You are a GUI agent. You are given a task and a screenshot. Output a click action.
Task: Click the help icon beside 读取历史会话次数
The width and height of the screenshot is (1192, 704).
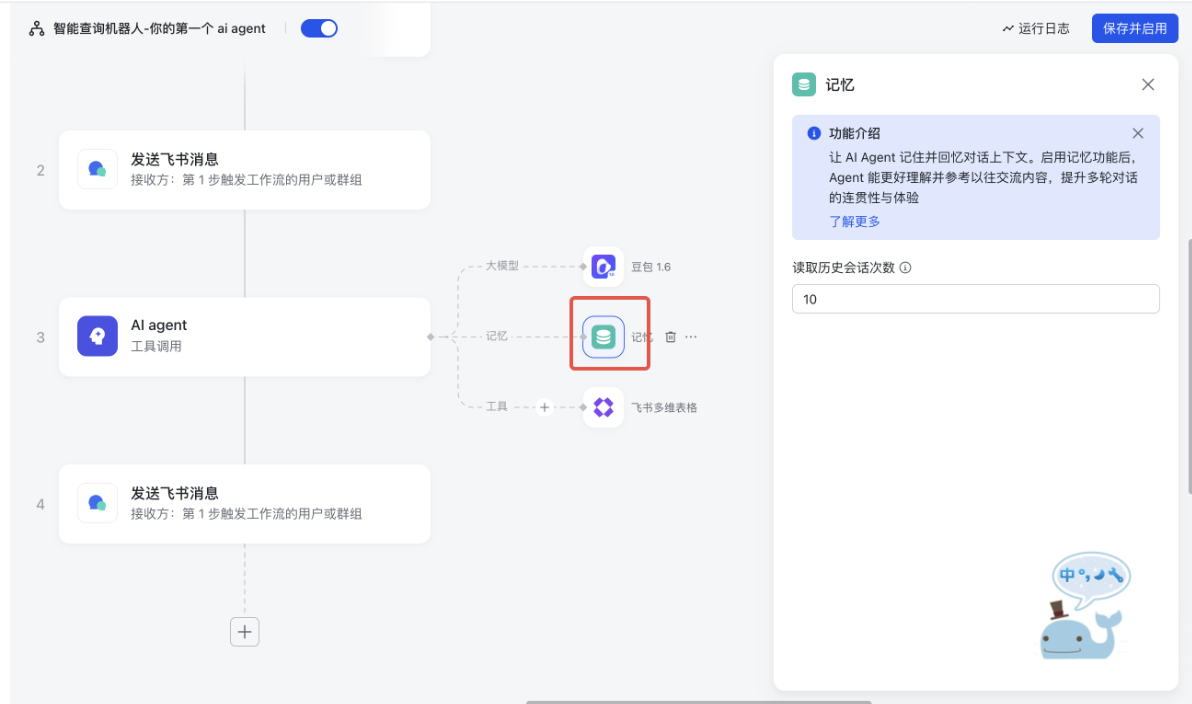905,268
